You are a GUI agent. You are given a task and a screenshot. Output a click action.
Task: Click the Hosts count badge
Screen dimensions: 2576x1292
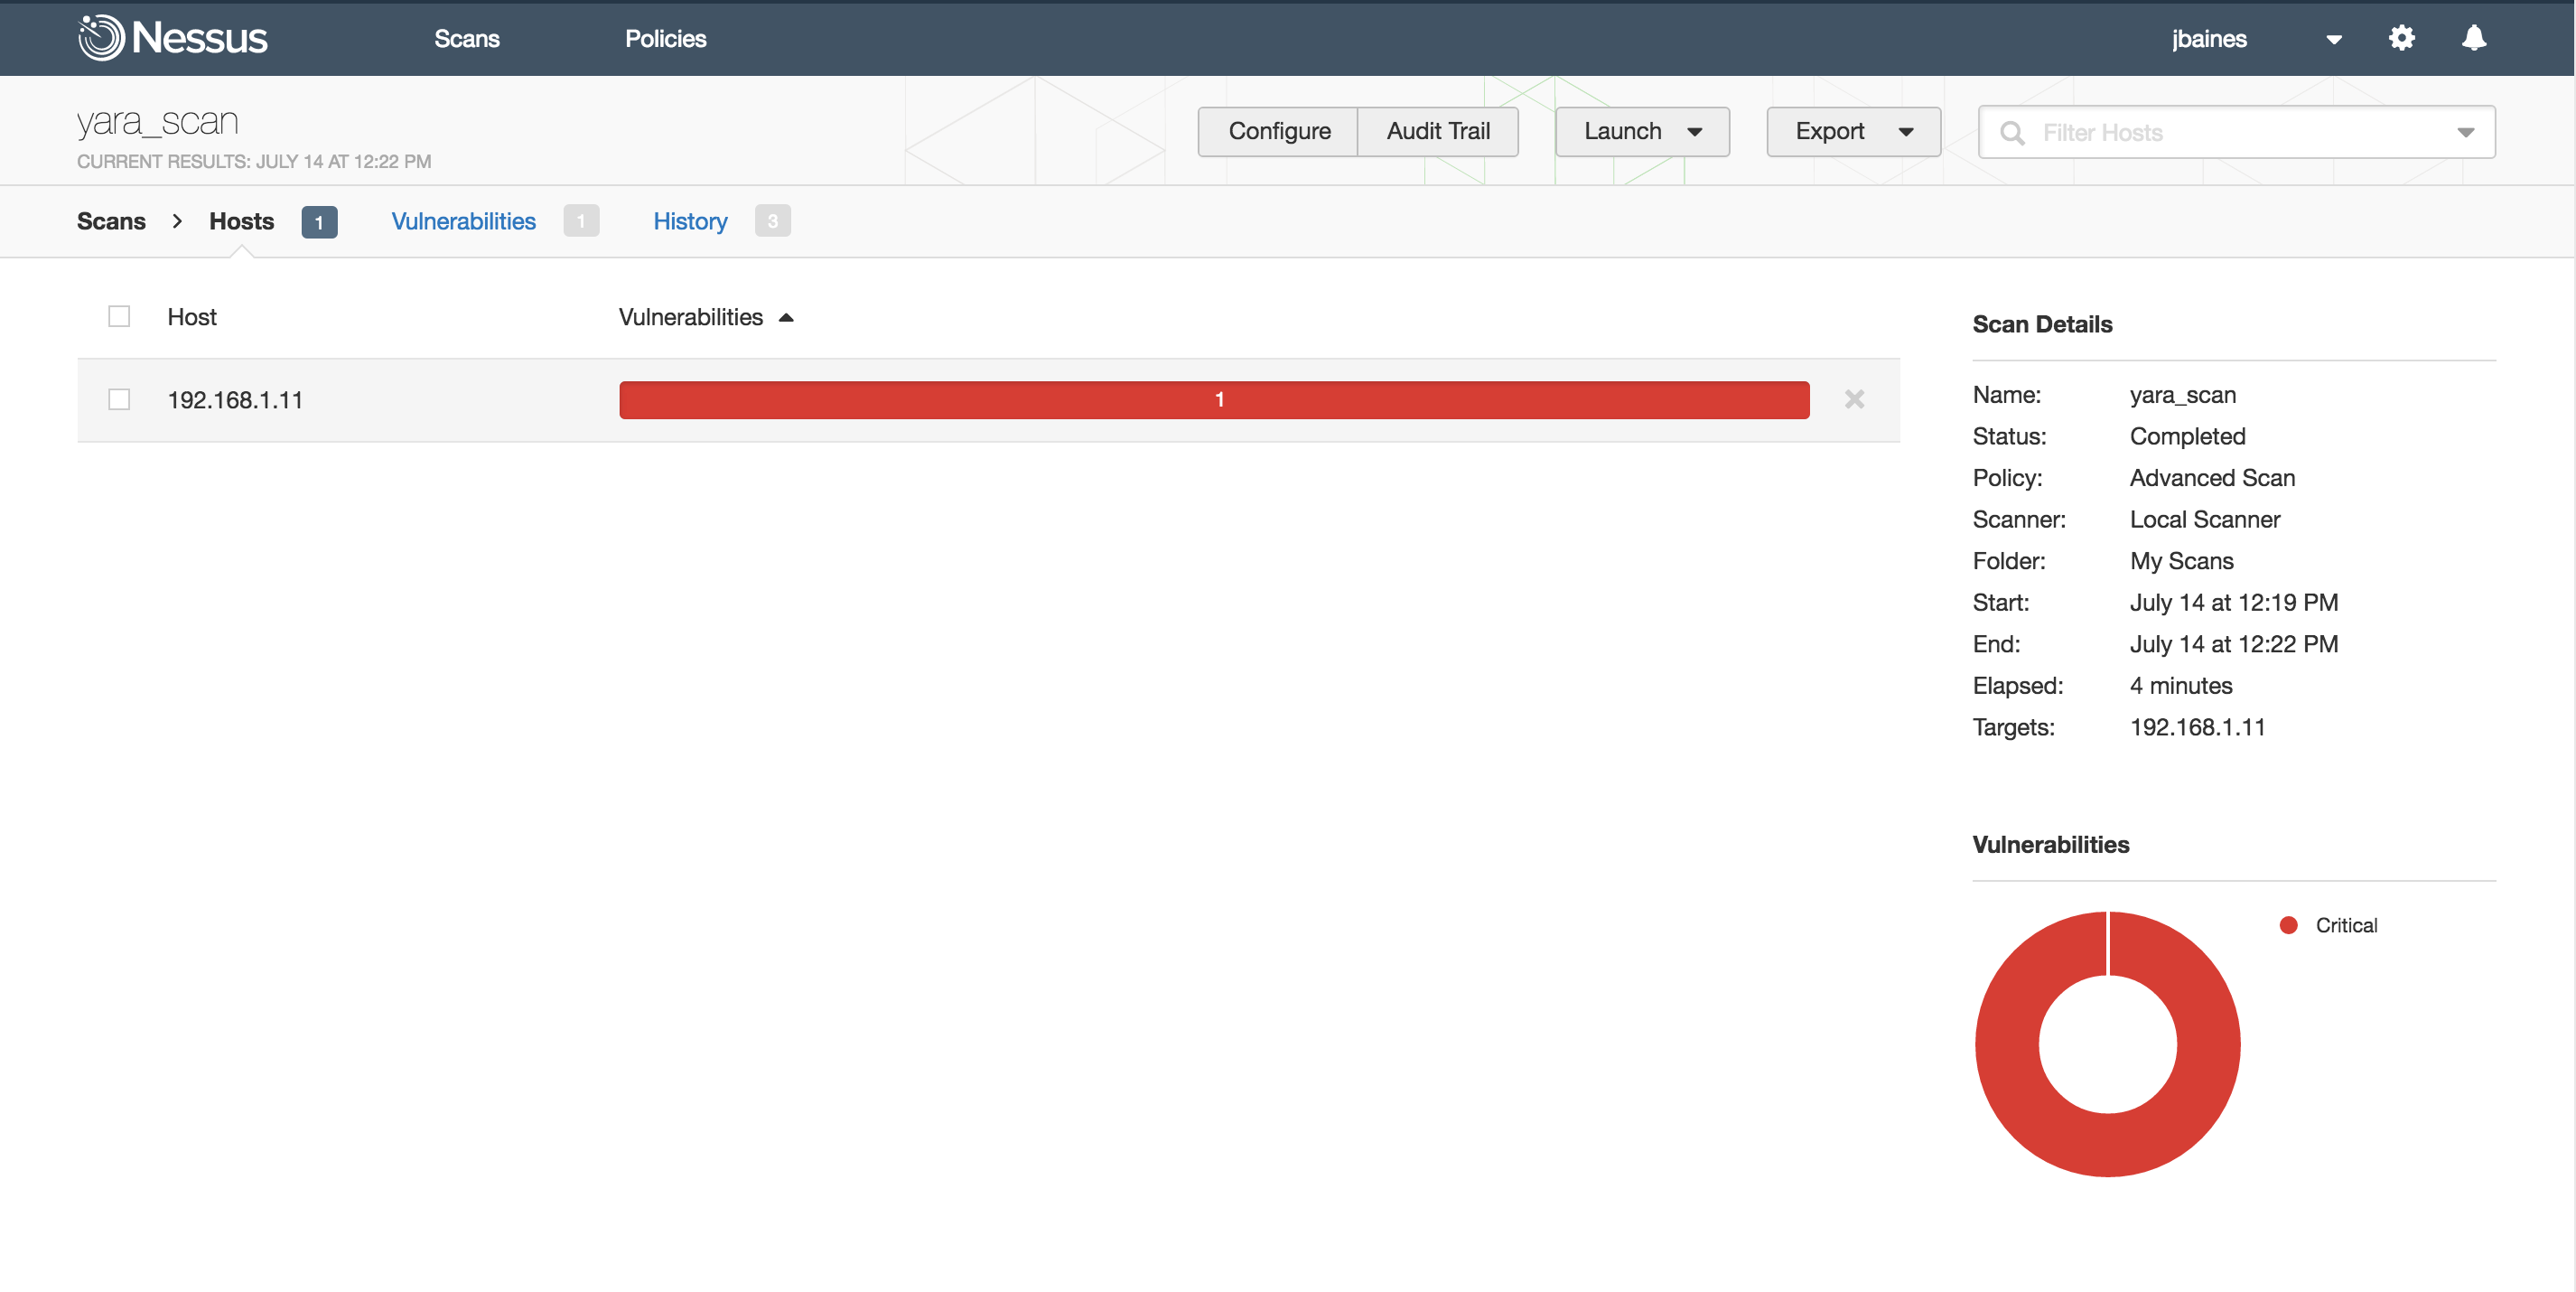[x=319, y=222]
